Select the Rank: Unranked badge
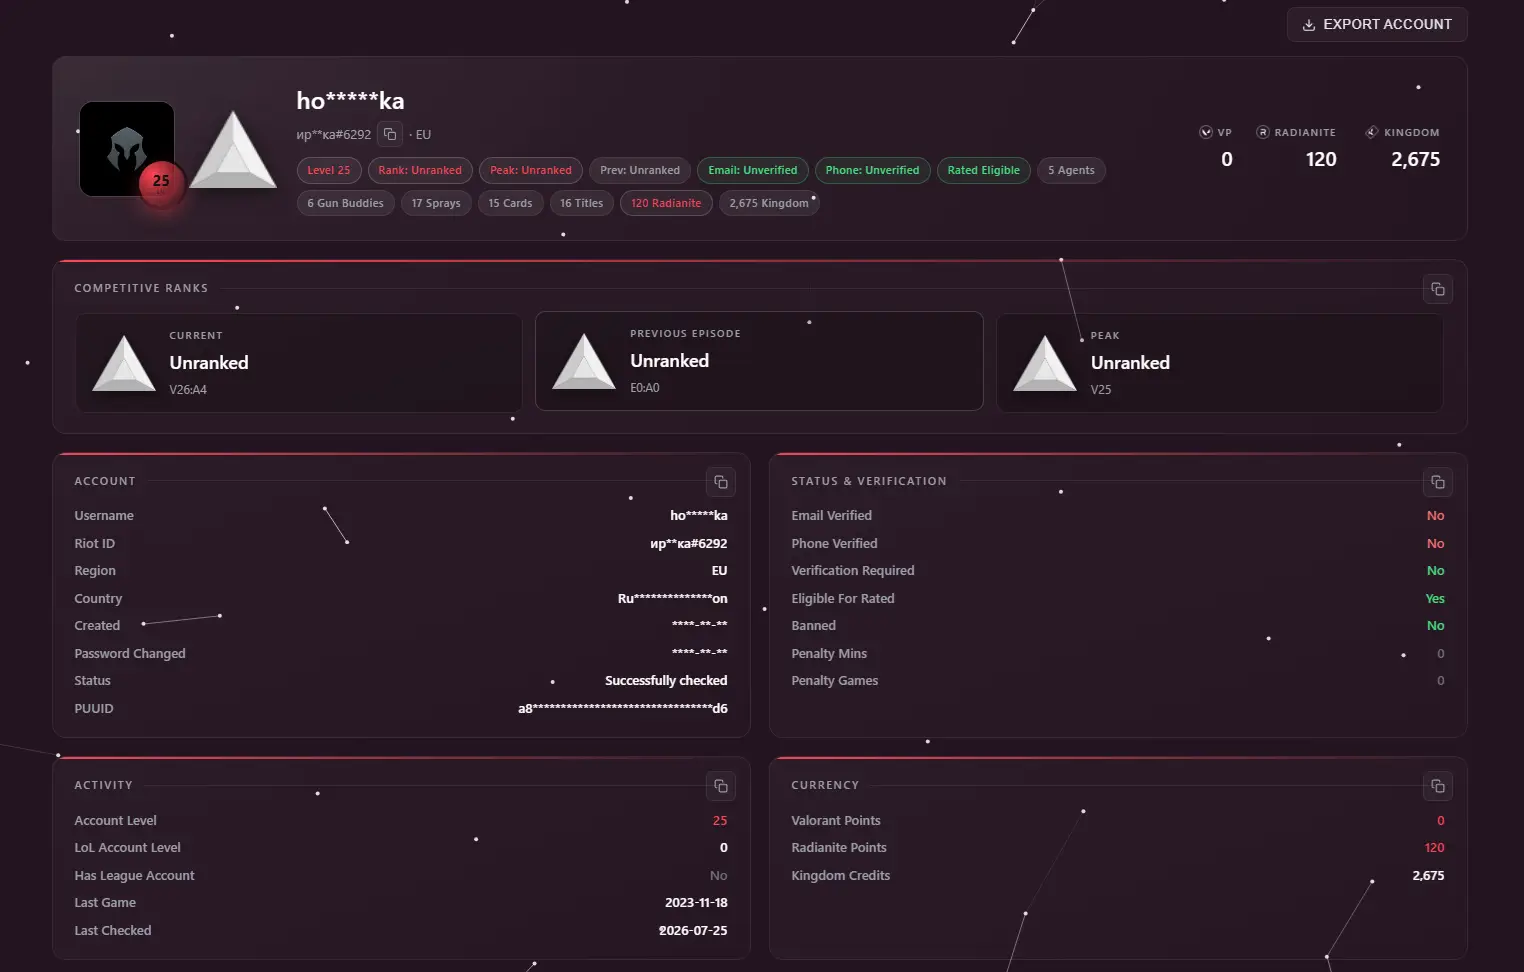 click(420, 170)
